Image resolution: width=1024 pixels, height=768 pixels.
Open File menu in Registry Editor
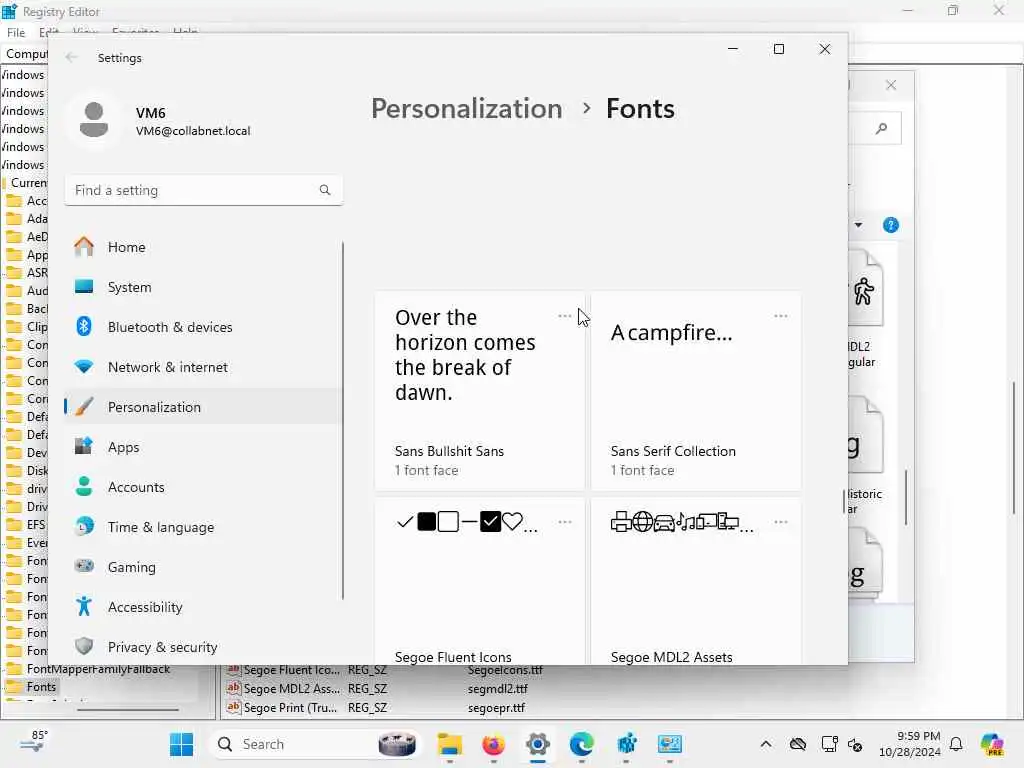16,32
